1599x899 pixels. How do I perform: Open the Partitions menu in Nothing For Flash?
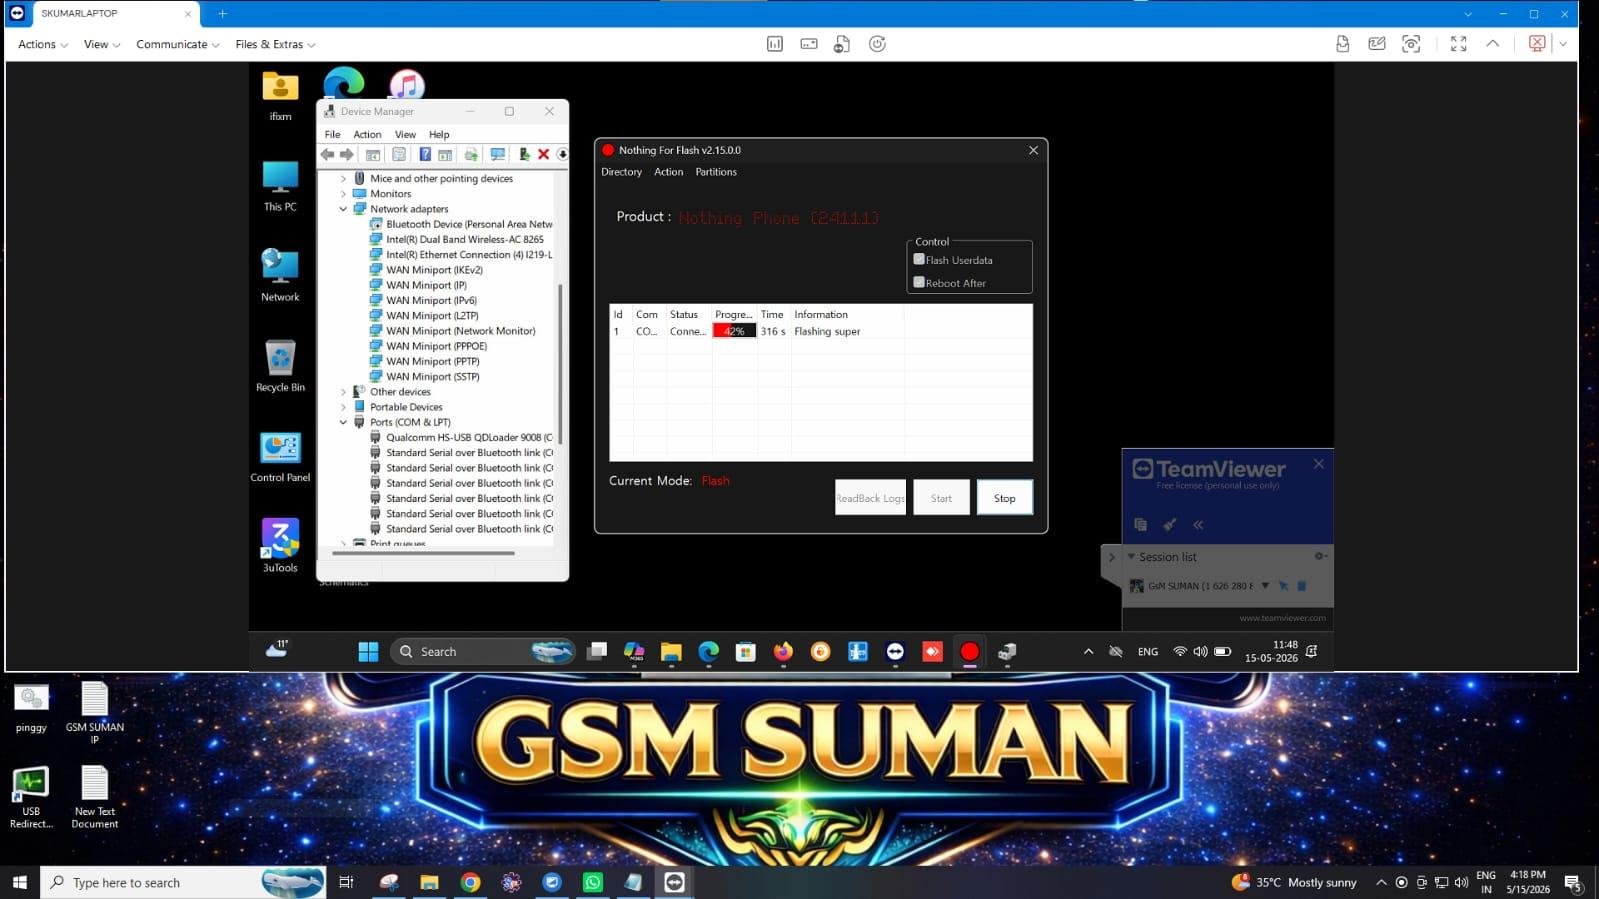(716, 172)
